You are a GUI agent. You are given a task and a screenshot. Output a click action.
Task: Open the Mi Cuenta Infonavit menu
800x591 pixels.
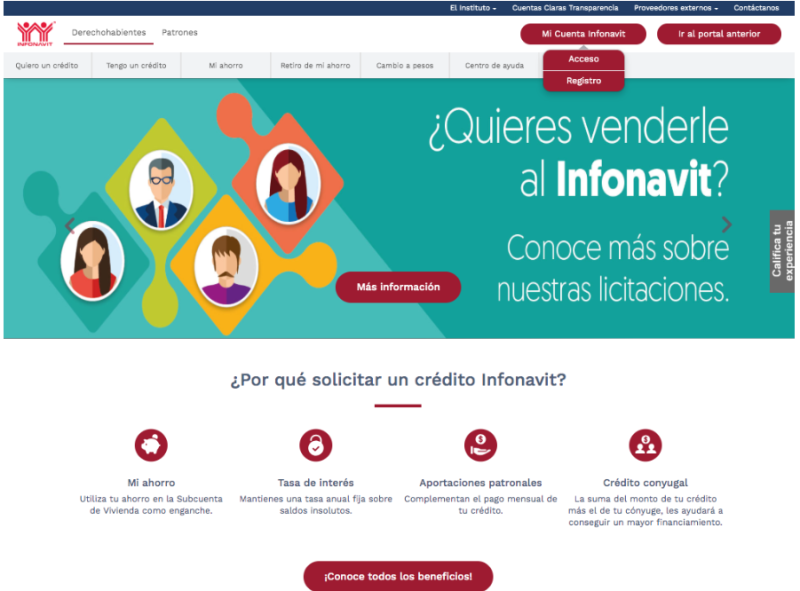[583, 34]
